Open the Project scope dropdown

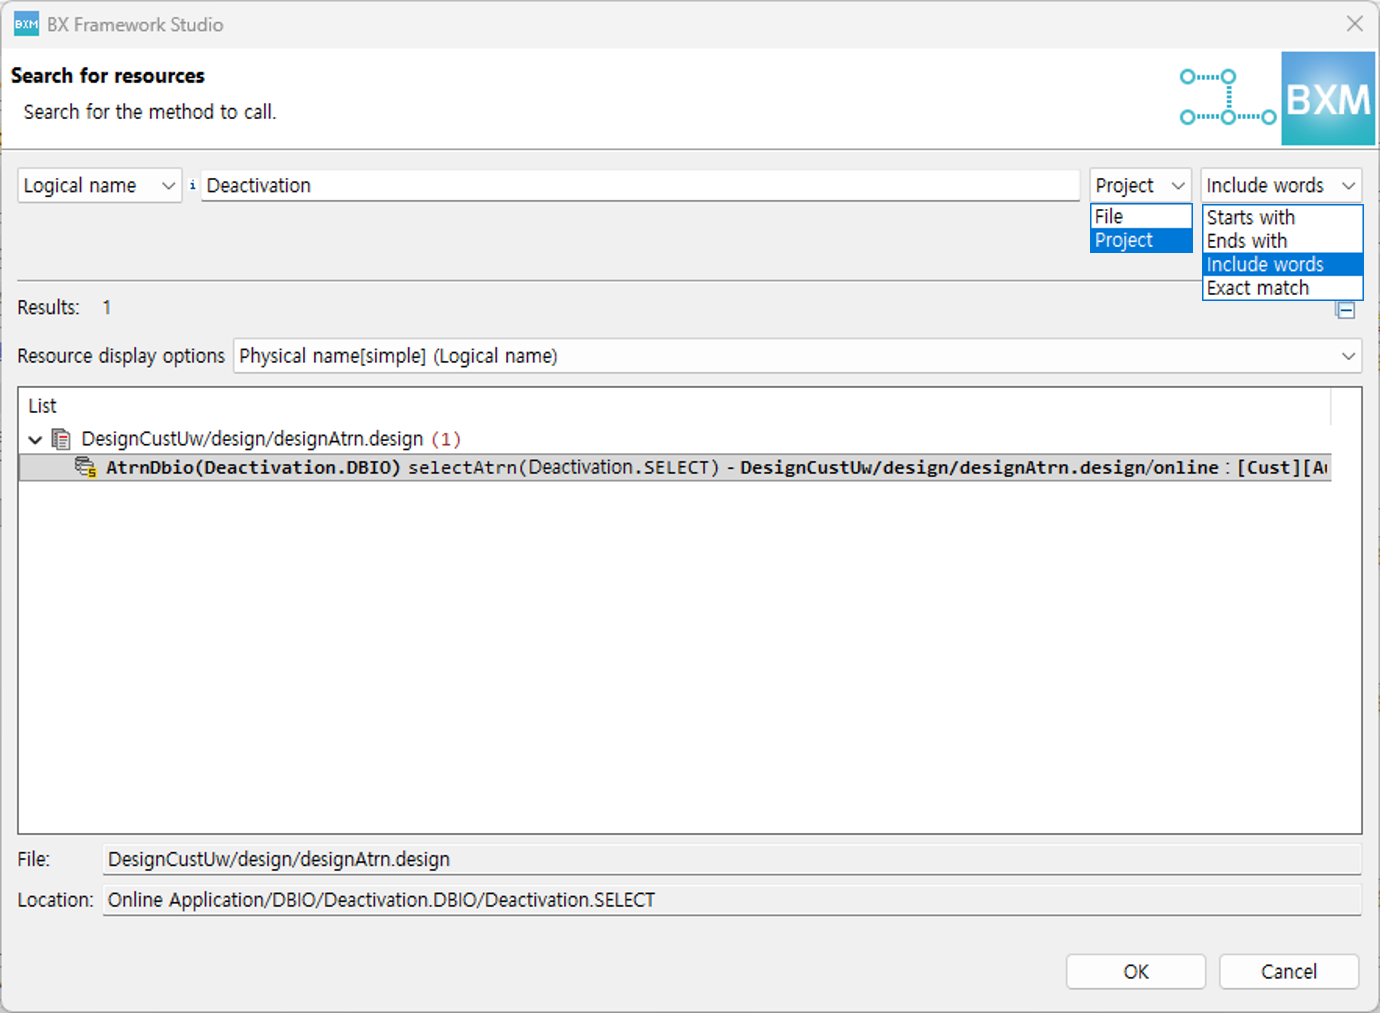(x=1140, y=186)
